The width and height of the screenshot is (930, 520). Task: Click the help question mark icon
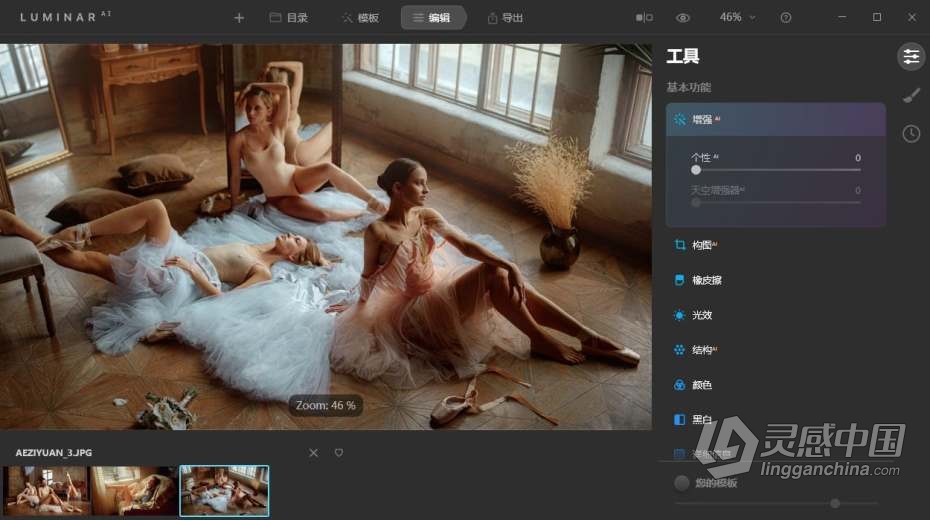click(x=786, y=18)
